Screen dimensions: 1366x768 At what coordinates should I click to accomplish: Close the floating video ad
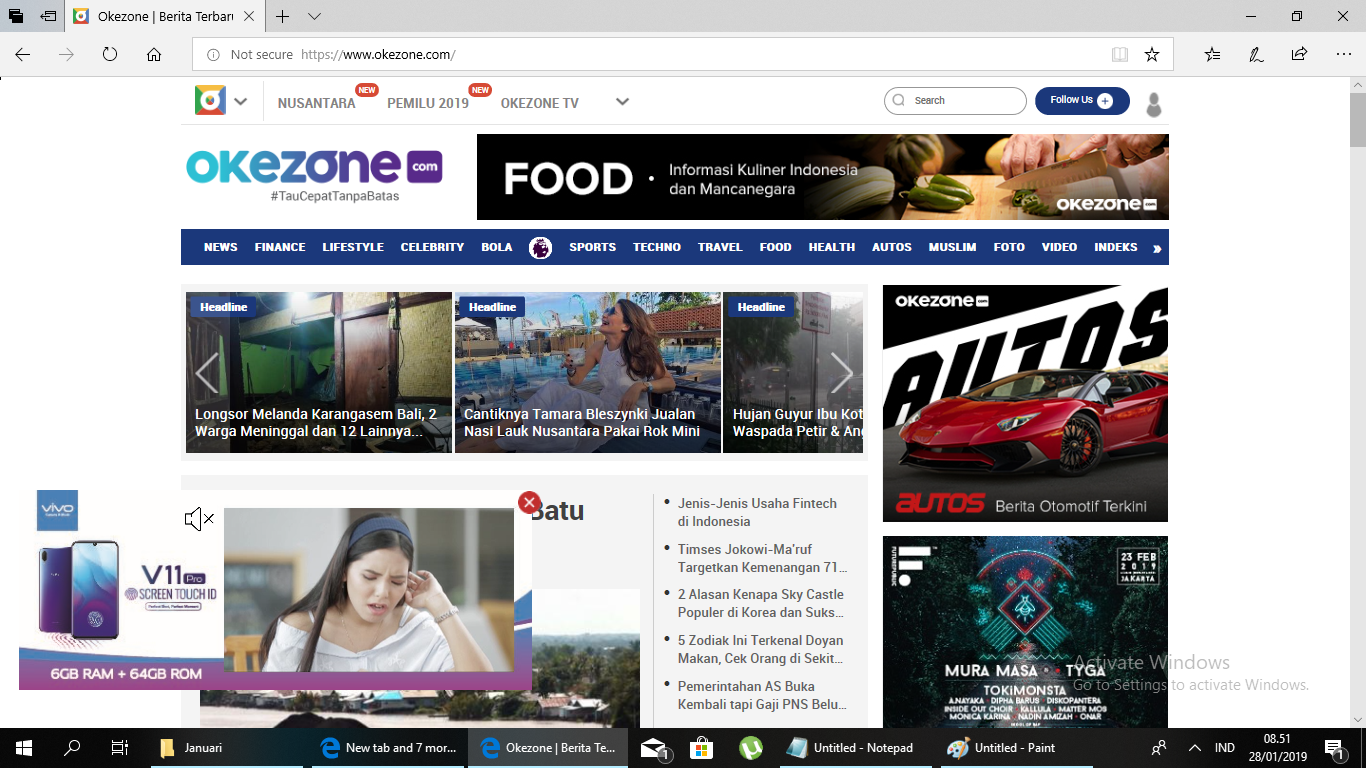click(x=530, y=503)
